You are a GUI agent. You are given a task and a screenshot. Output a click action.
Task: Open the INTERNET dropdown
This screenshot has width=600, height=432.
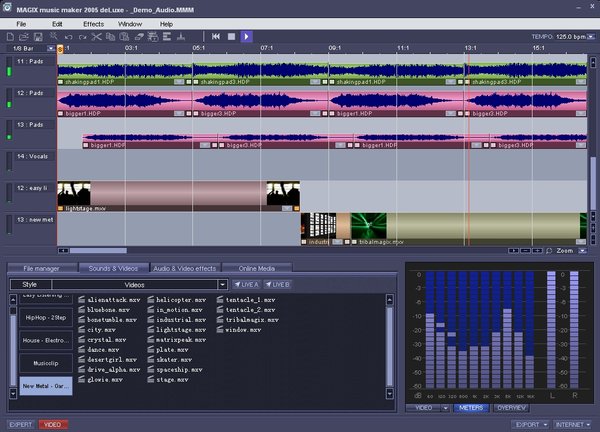point(572,424)
